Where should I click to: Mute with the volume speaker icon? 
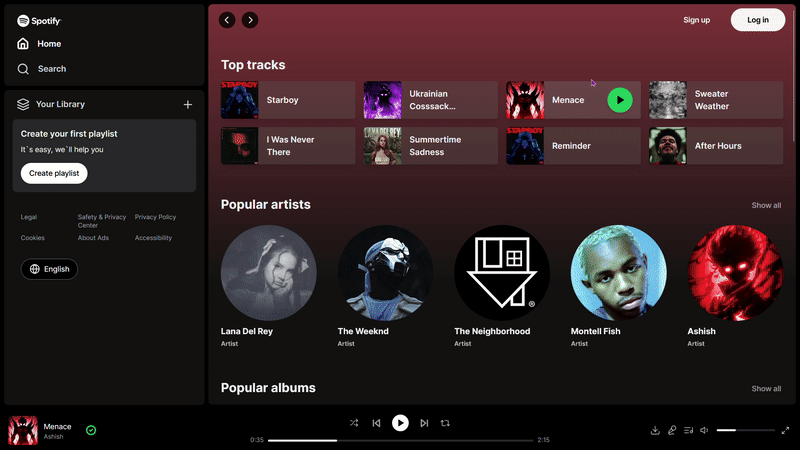point(704,430)
